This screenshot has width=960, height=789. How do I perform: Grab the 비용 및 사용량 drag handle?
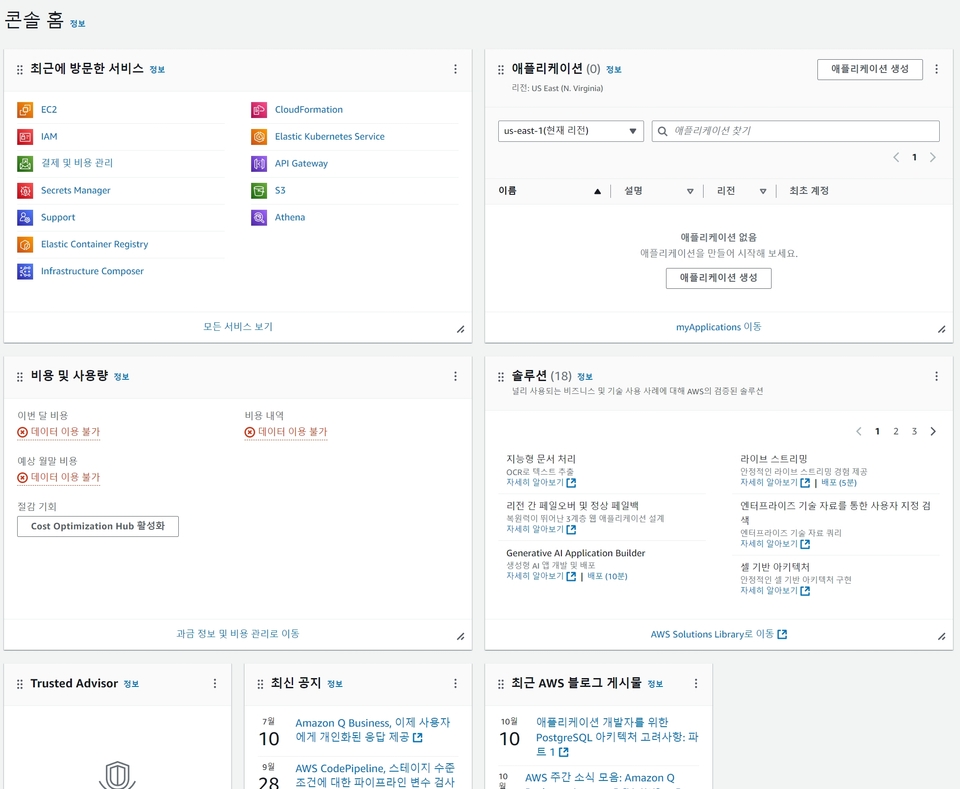[20, 376]
